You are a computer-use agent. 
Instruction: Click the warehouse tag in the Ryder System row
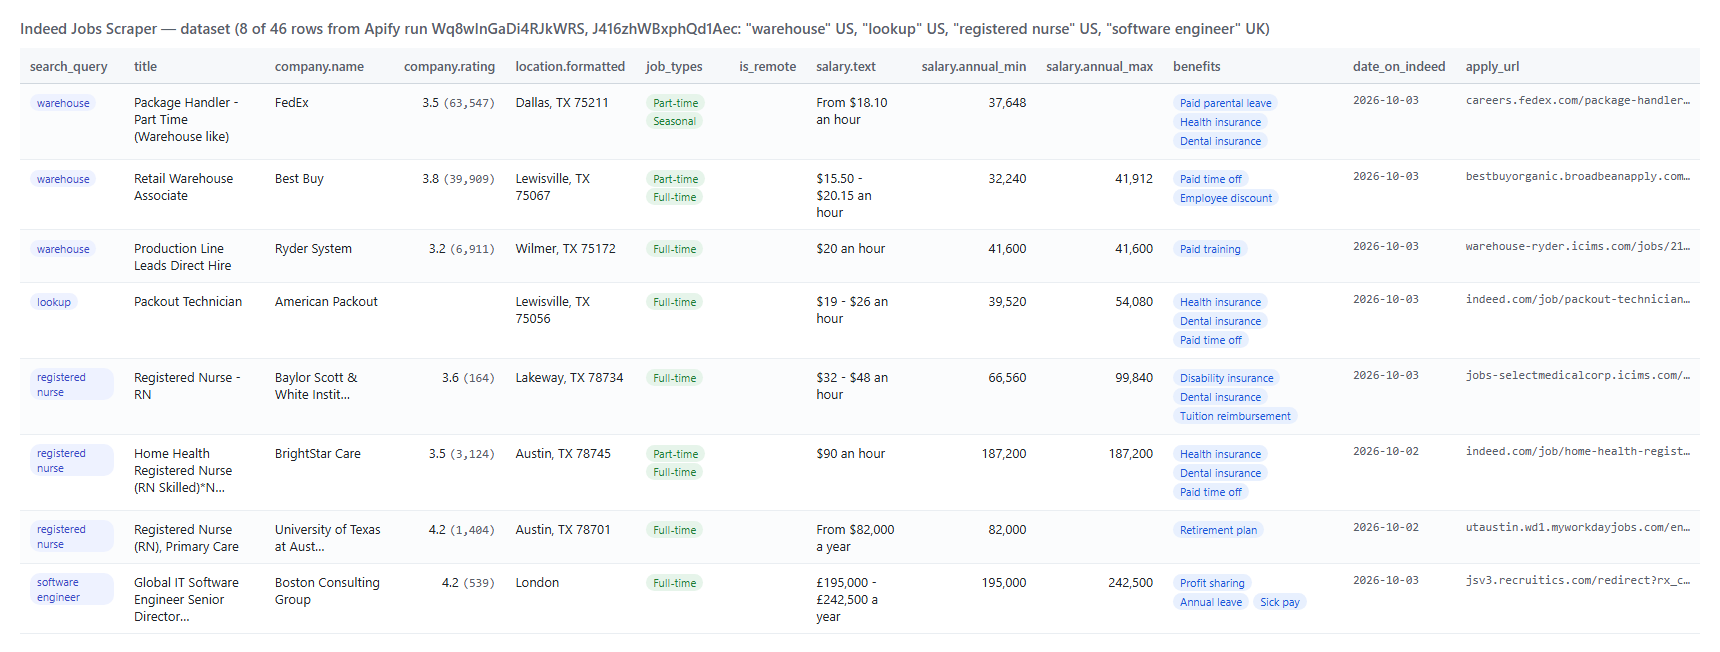pyautogui.click(x=63, y=249)
